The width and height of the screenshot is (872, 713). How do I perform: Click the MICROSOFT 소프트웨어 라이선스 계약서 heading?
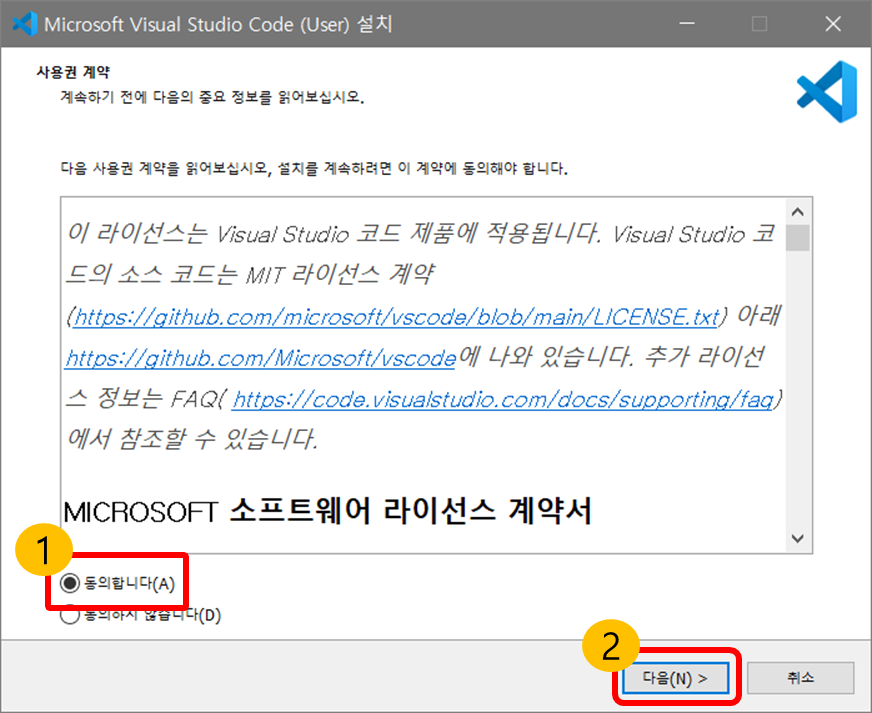[x=328, y=511]
